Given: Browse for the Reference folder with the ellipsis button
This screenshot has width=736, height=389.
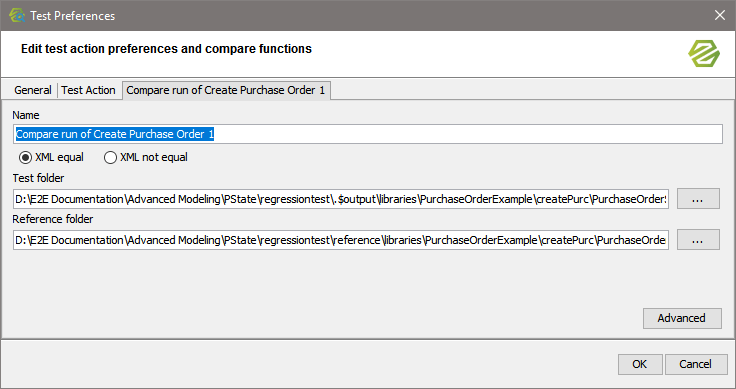Looking at the screenshot, I should coord(698,240).
